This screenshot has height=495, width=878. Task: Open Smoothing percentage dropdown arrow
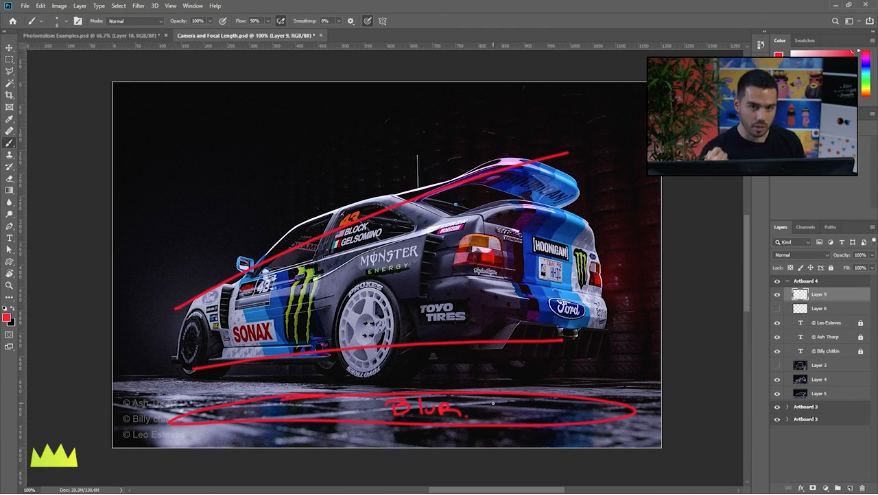coord(339,21)
